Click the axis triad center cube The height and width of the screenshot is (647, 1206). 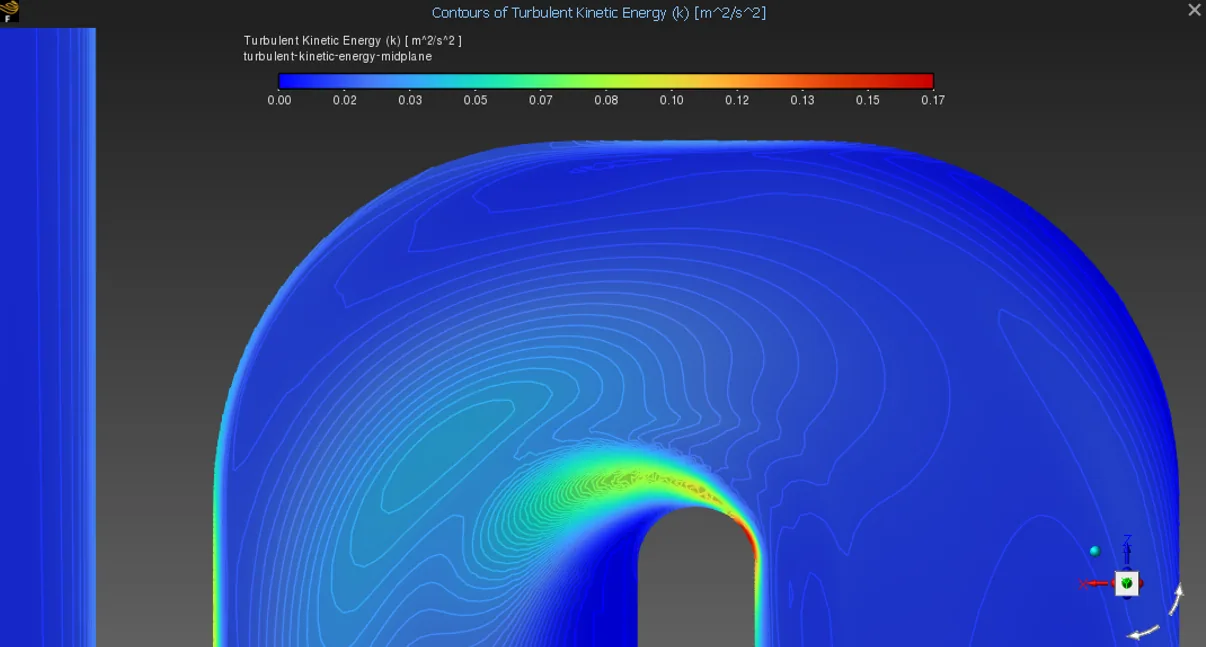1127,583
